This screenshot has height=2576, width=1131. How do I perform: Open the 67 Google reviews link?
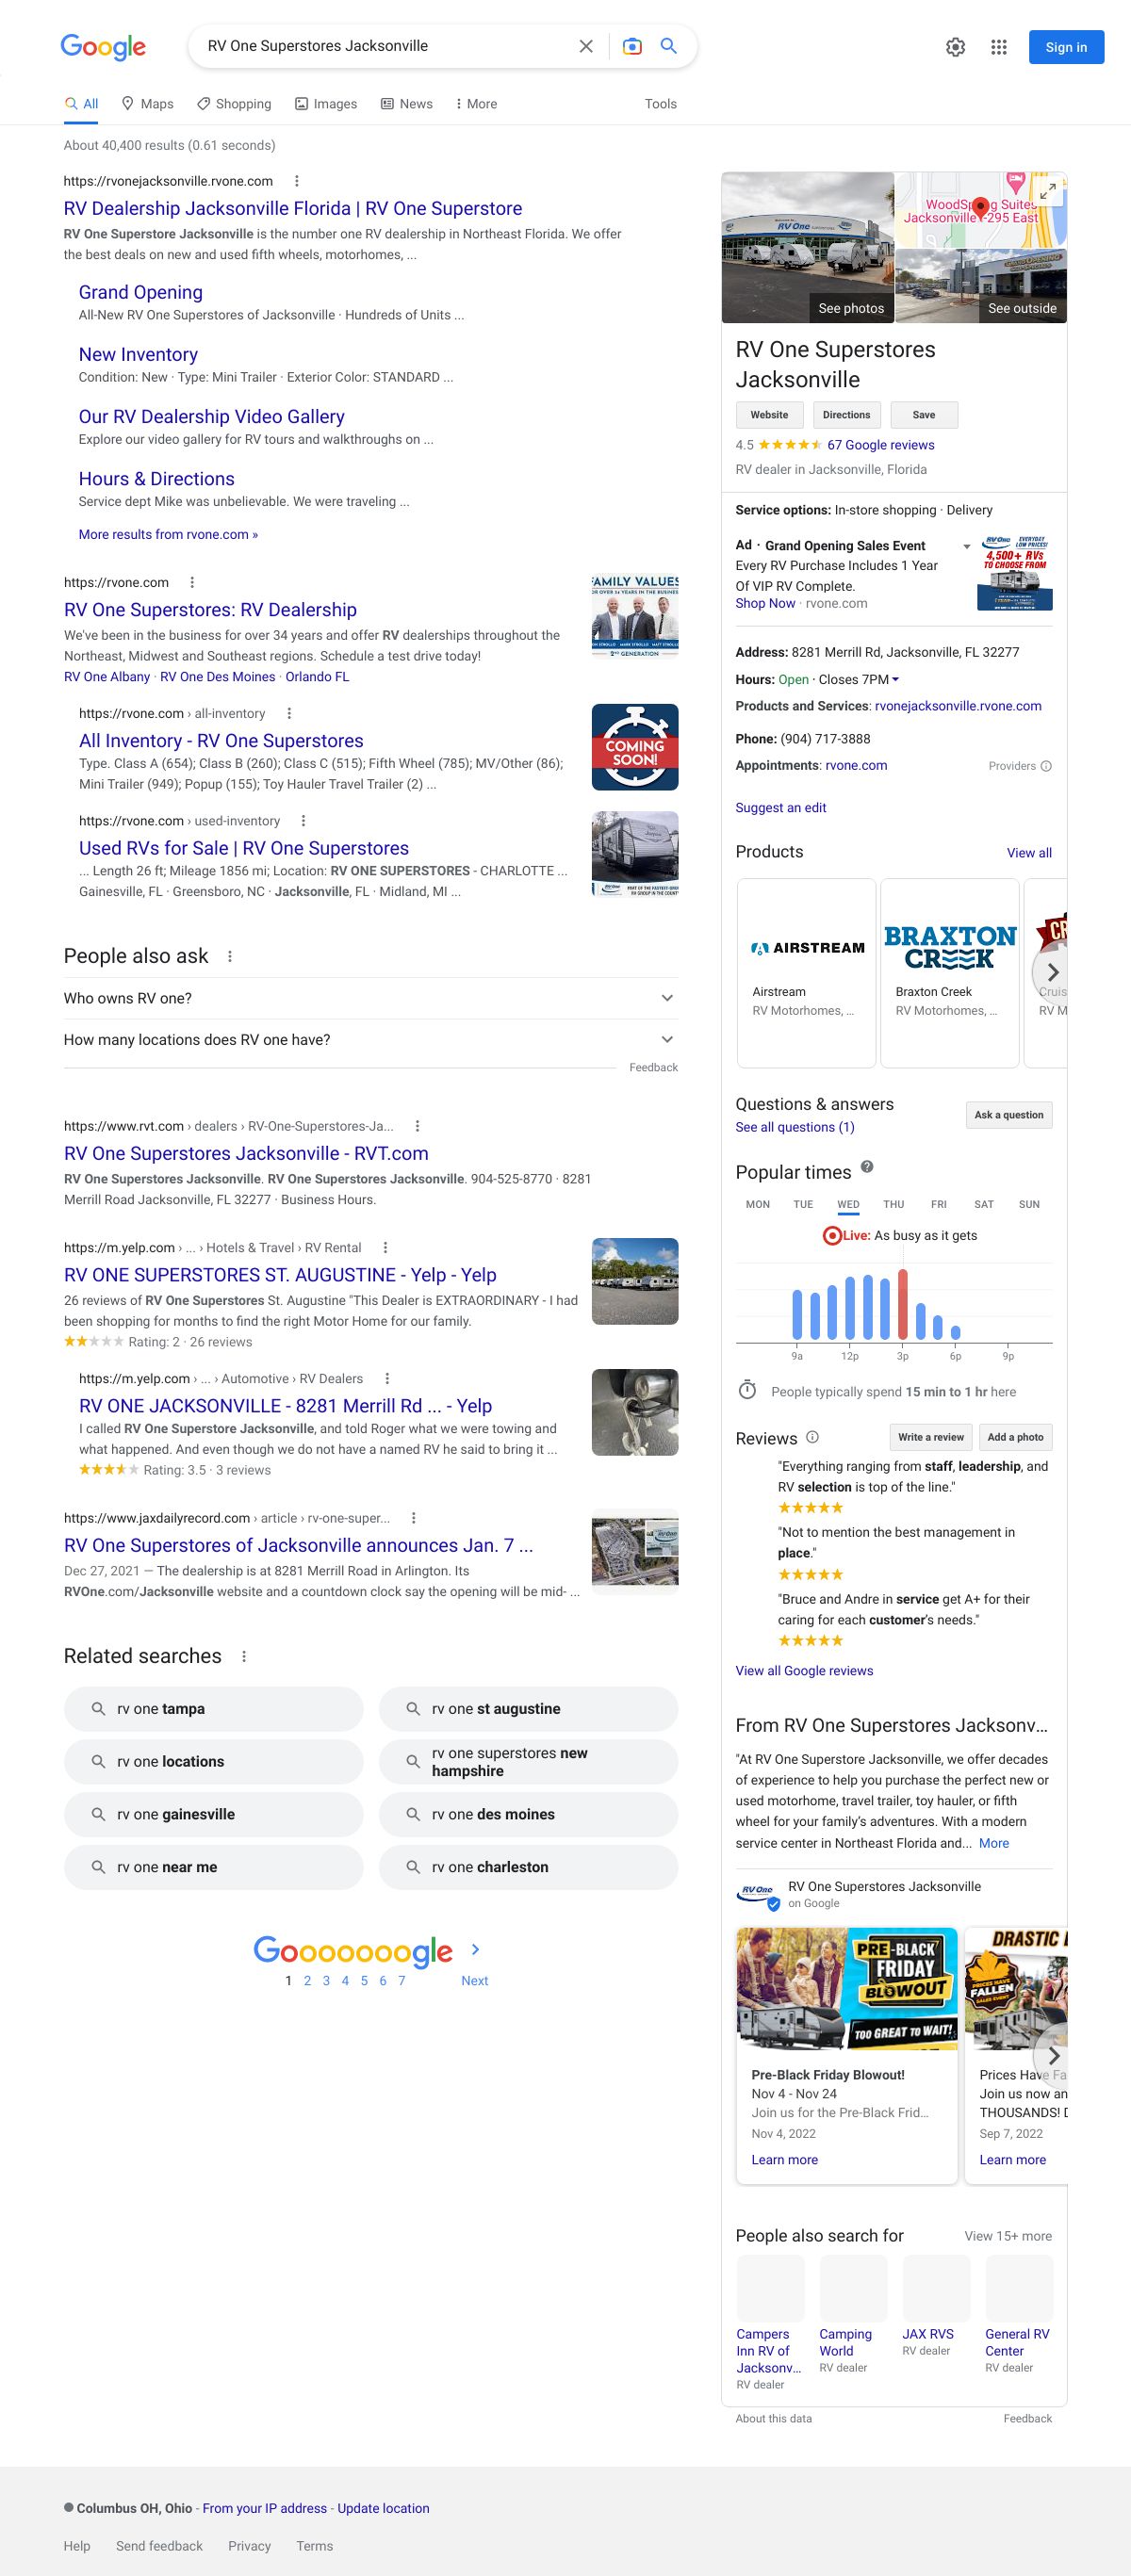tap(880, 445)
